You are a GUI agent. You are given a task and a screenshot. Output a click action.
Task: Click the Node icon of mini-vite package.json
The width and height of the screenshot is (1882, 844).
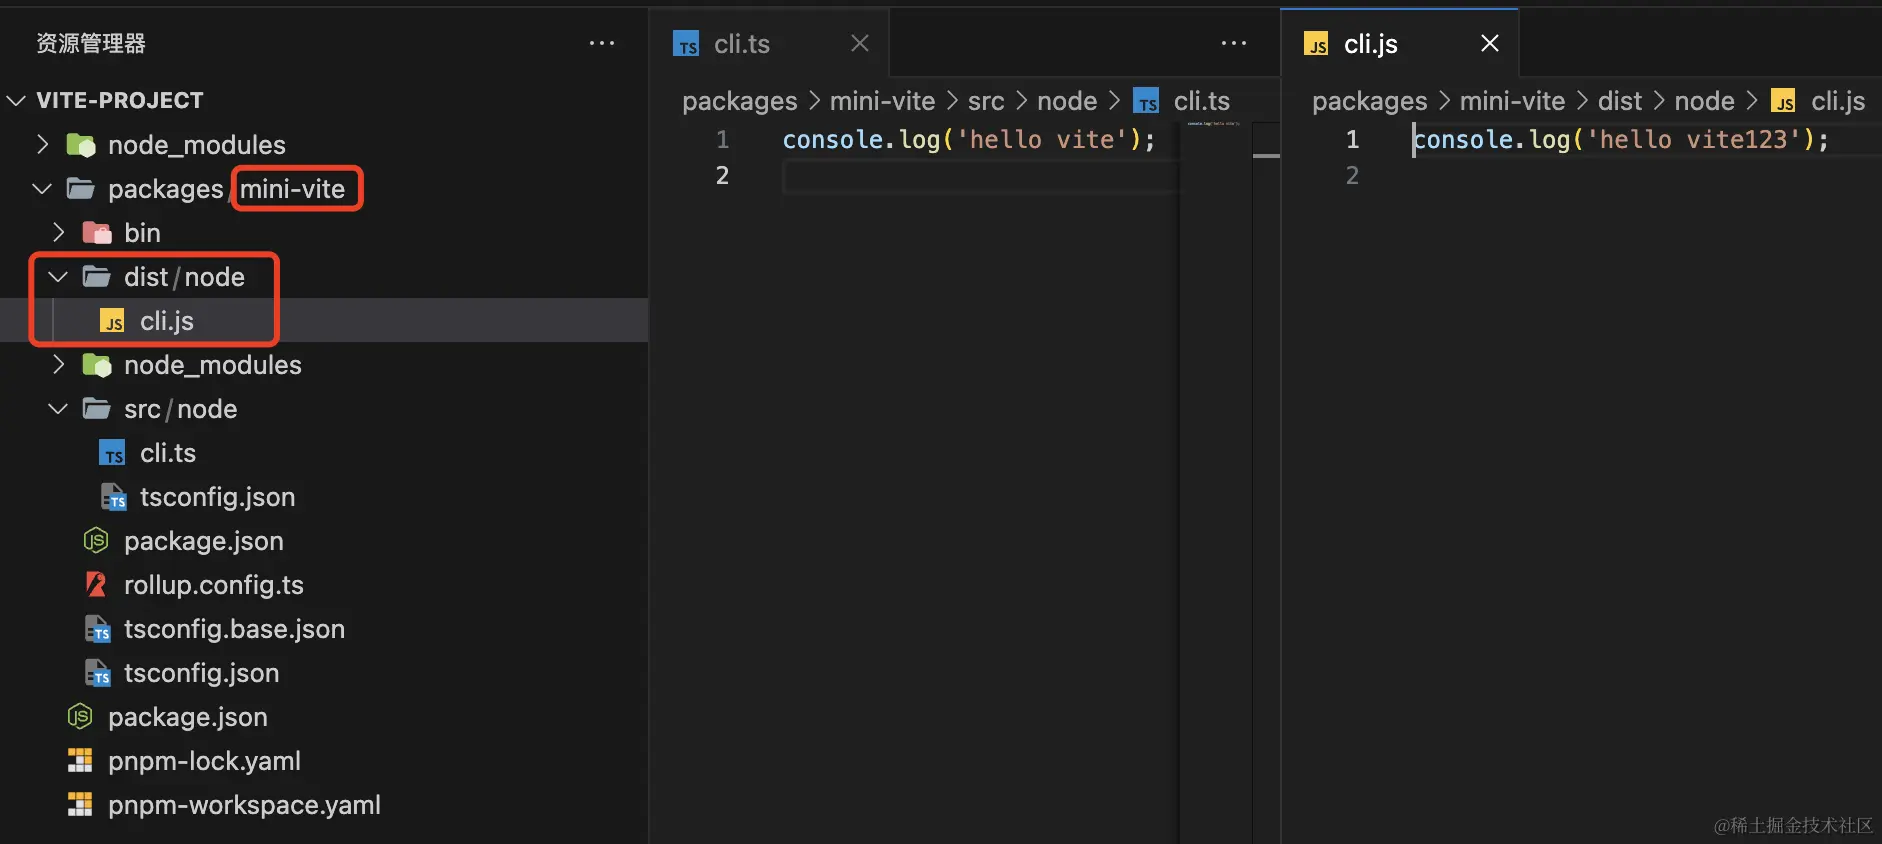coord(96,541)
